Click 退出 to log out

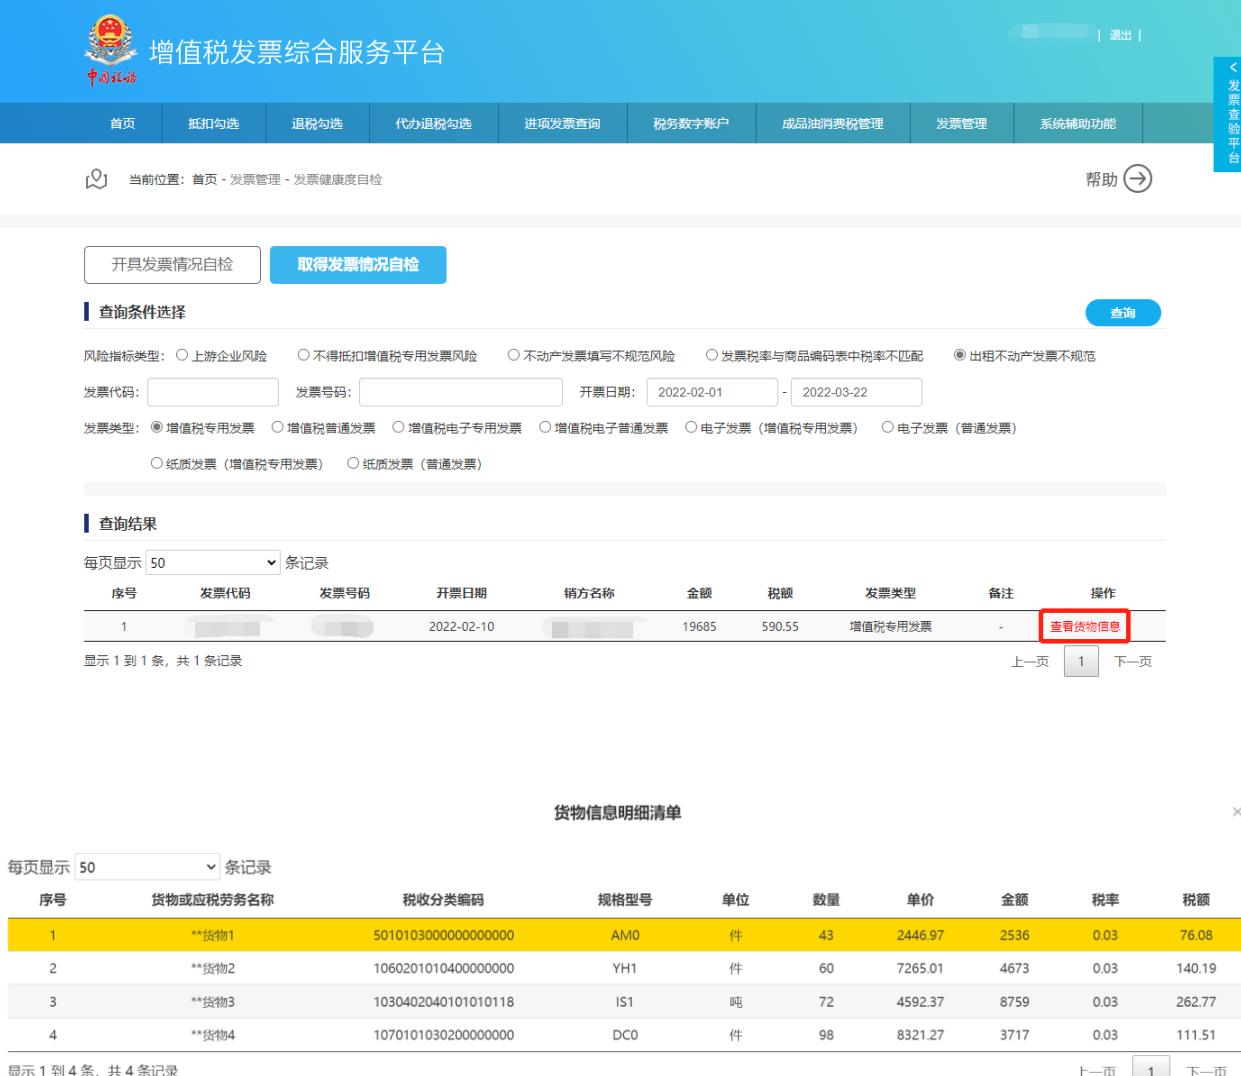[1120, 35]
